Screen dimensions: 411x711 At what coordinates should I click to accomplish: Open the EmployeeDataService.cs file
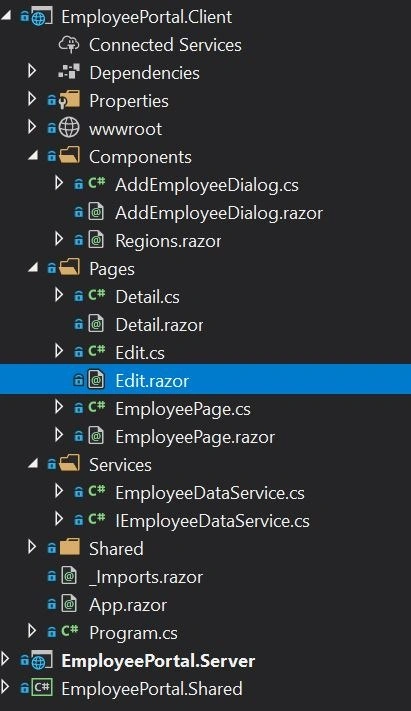(210, 493)
